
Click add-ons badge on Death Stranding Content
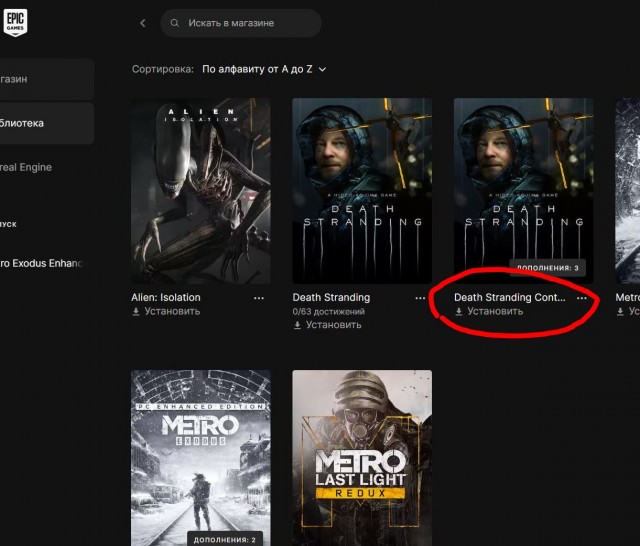(x=547, y=268)
